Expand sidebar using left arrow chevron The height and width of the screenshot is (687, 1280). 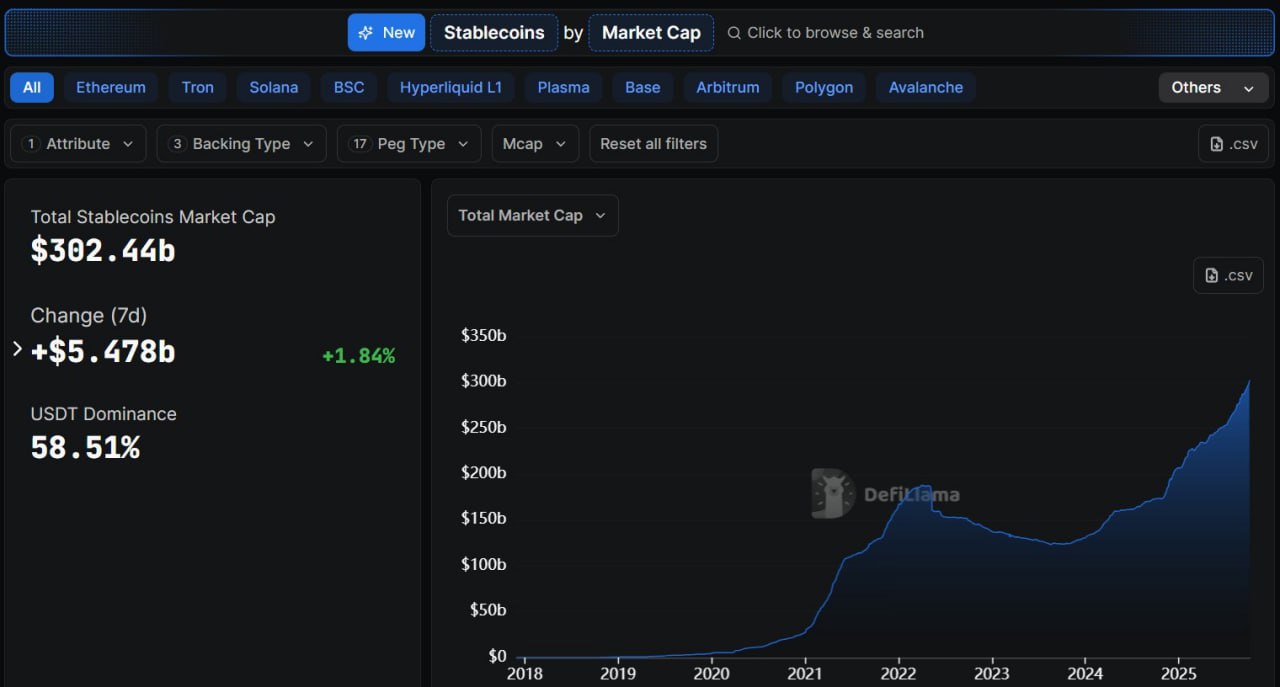pyautogui.click(x=17, y=348)
